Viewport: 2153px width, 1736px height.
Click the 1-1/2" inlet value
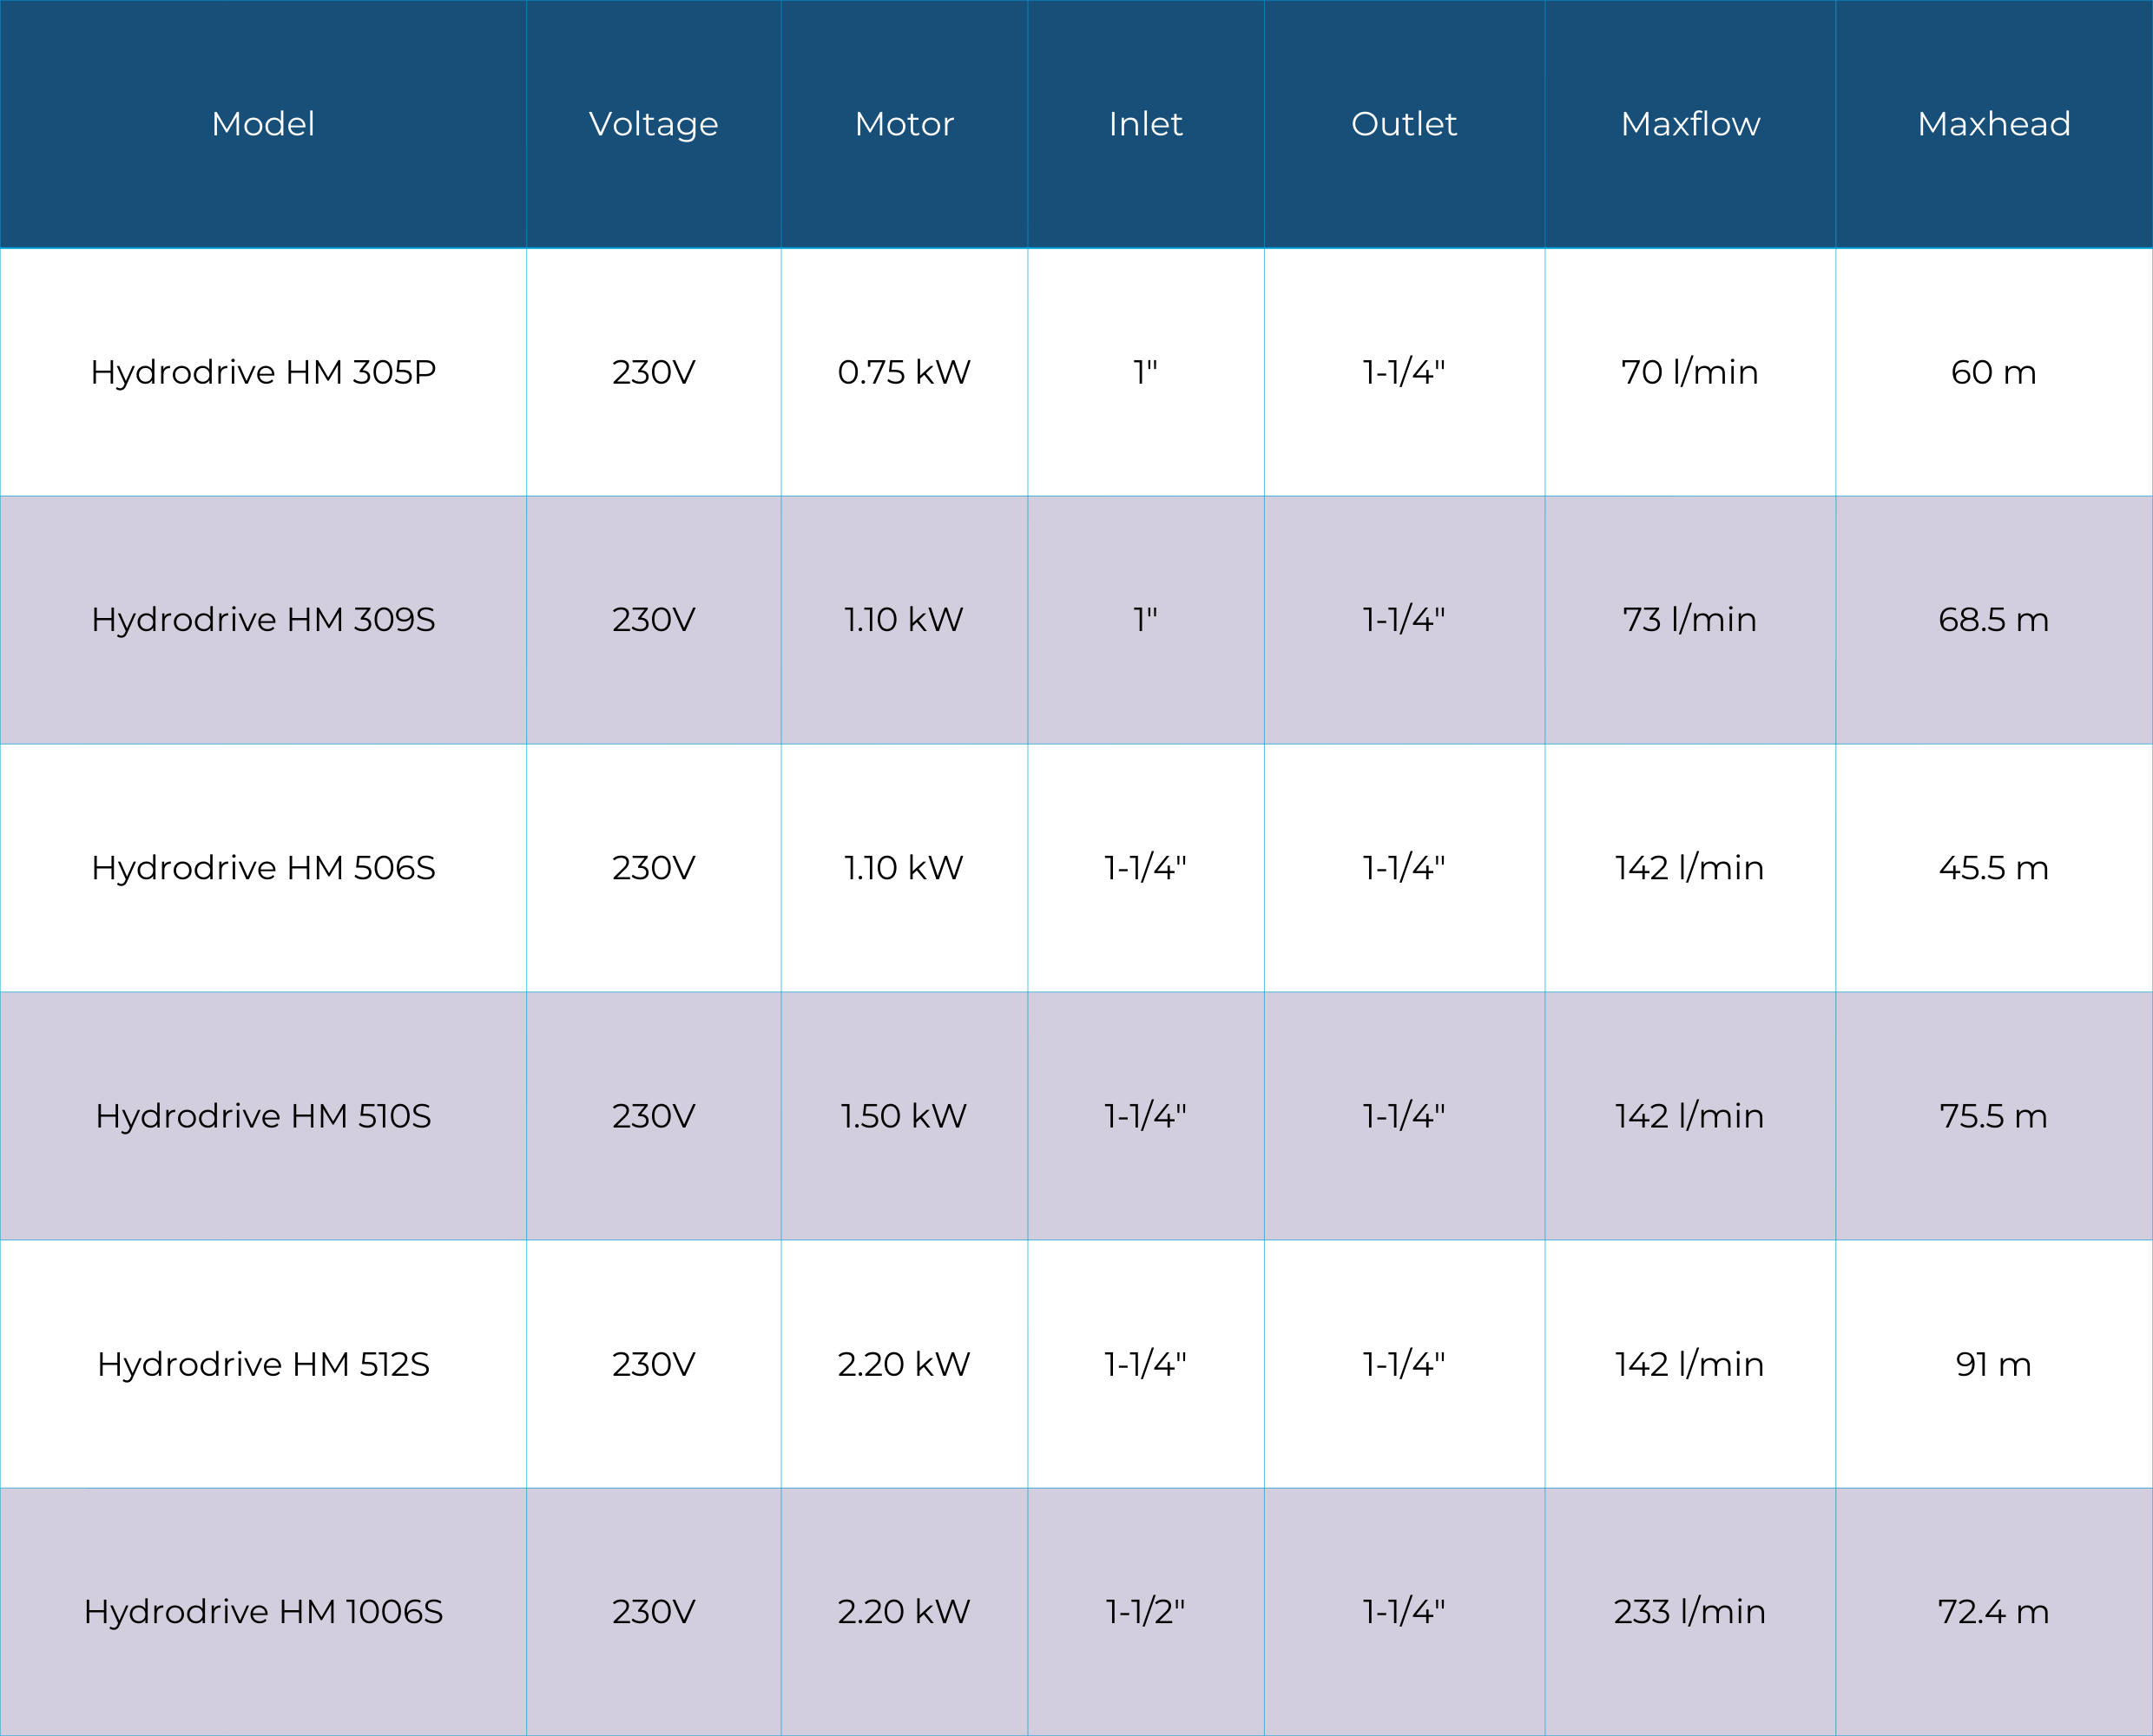coord(1145,1612)
